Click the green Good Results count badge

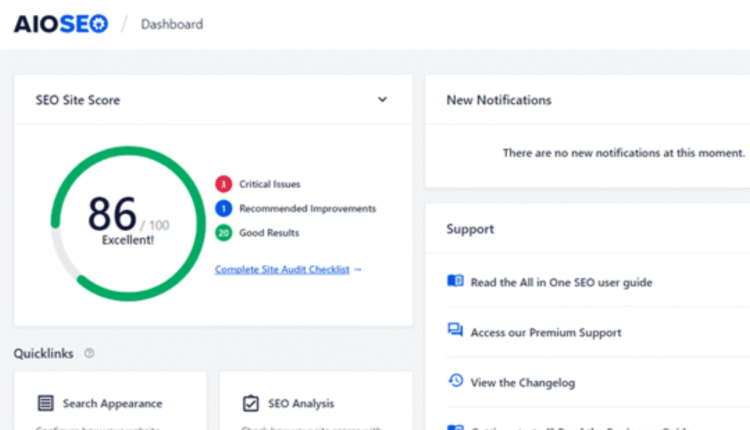(223, 233)
